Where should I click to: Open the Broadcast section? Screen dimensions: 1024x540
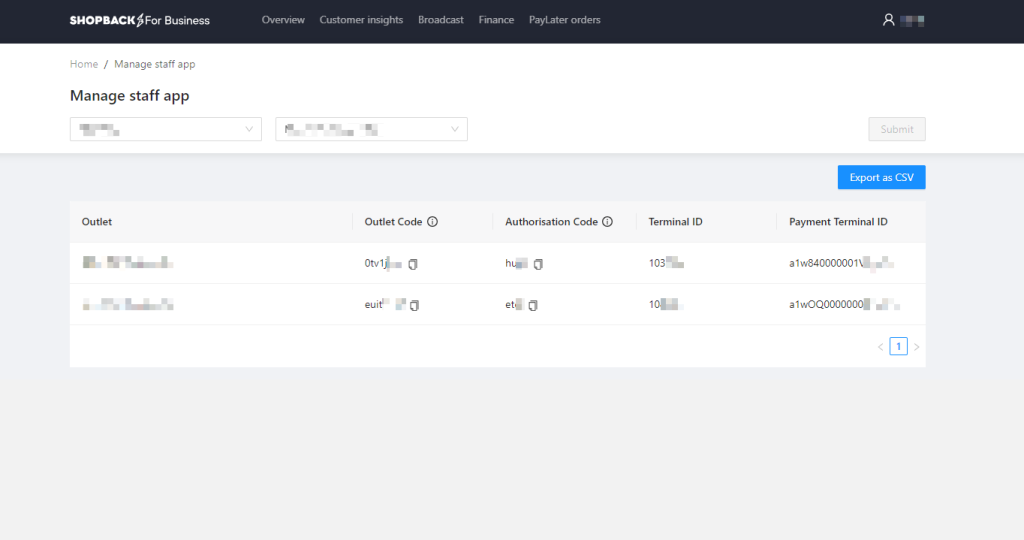click(x=441, y=20)
